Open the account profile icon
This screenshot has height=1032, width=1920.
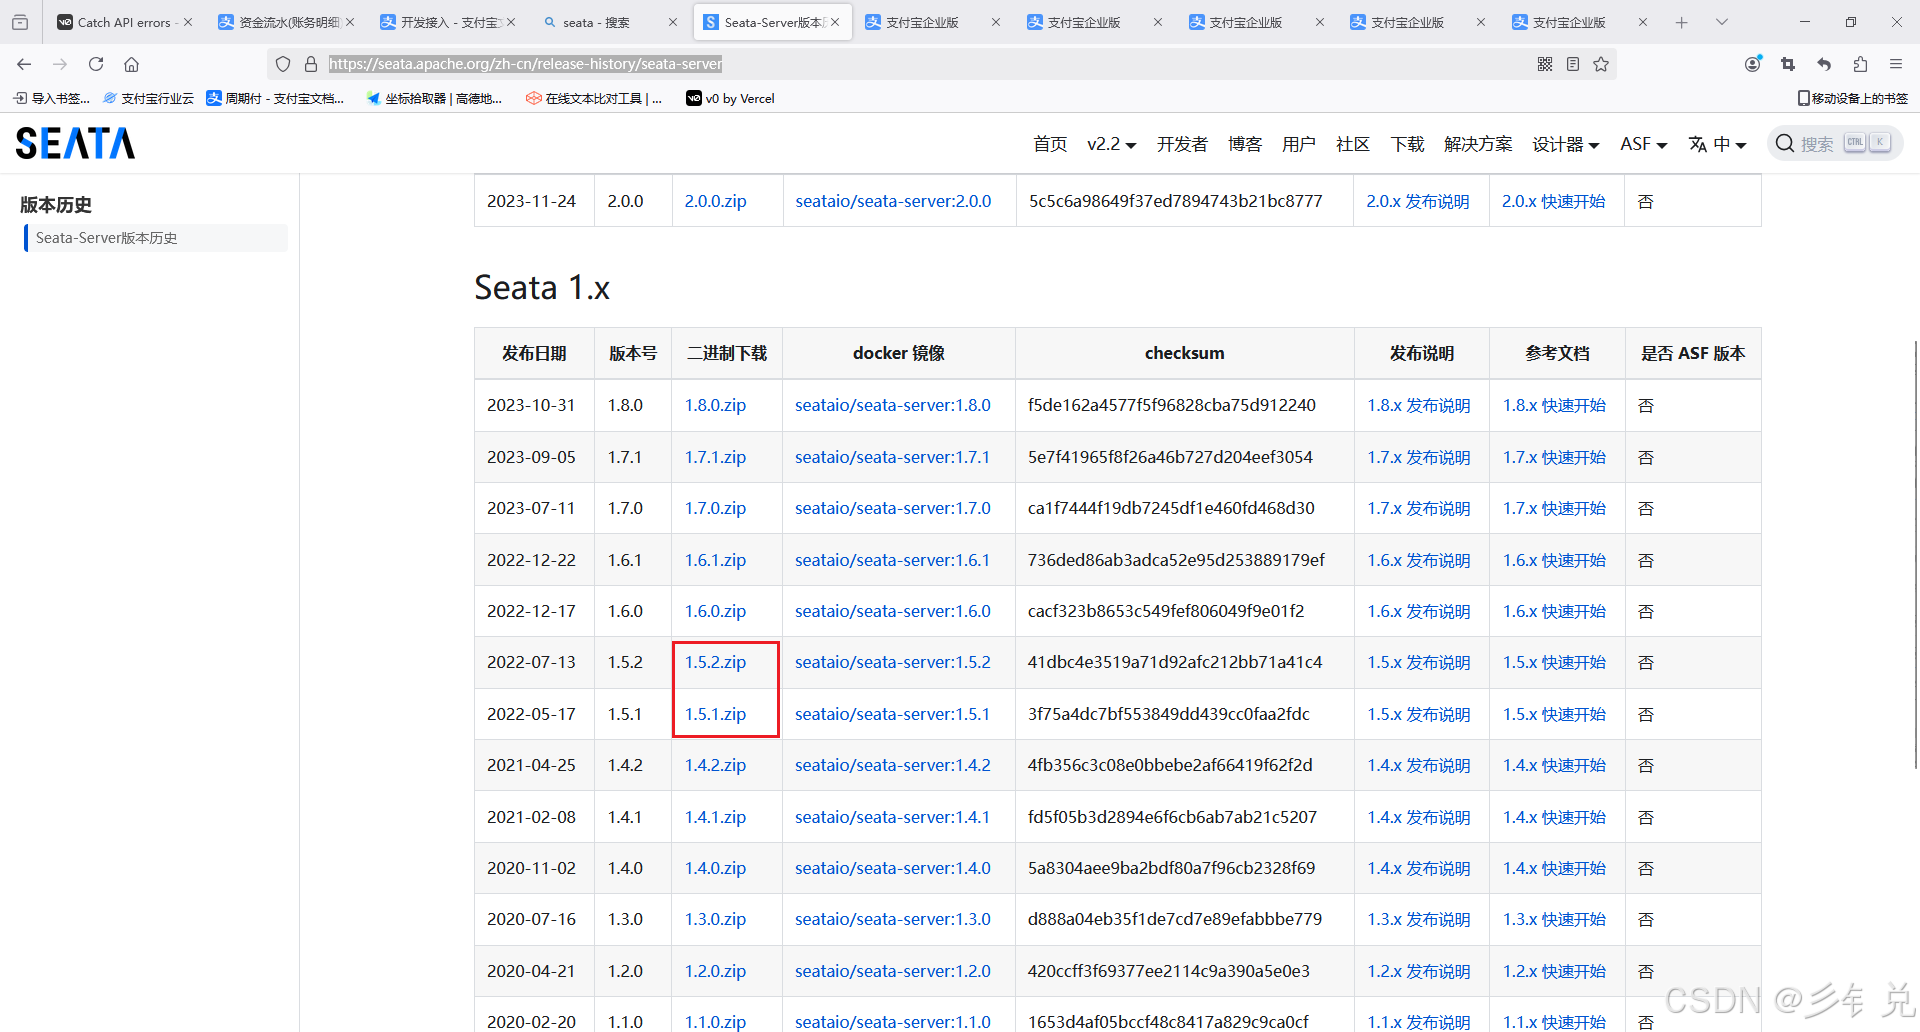1752,64
